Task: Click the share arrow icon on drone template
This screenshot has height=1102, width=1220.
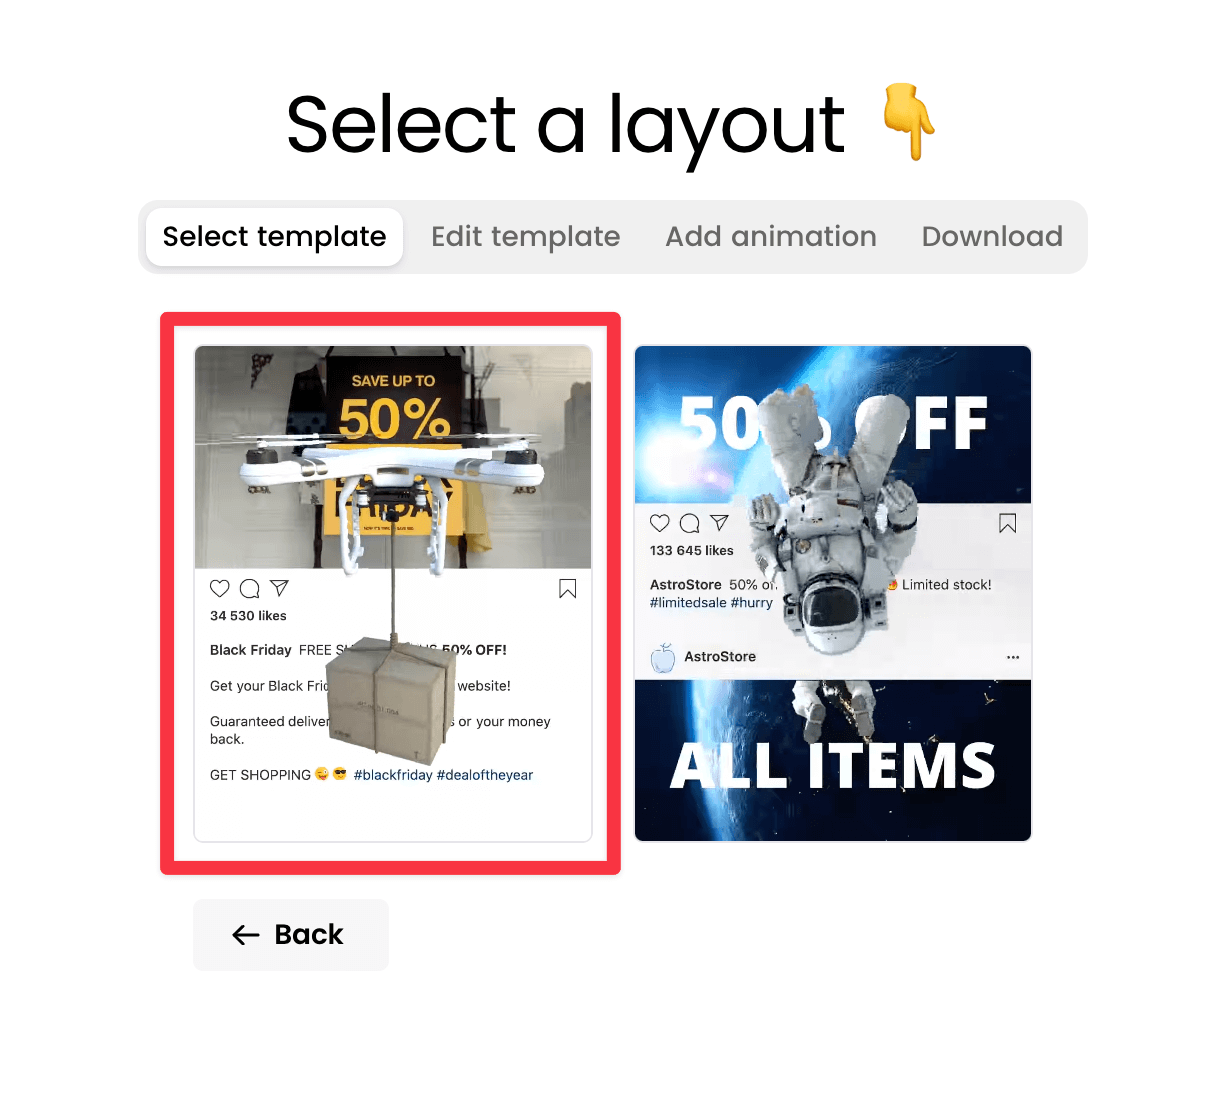Action: [x=279, y=588]
